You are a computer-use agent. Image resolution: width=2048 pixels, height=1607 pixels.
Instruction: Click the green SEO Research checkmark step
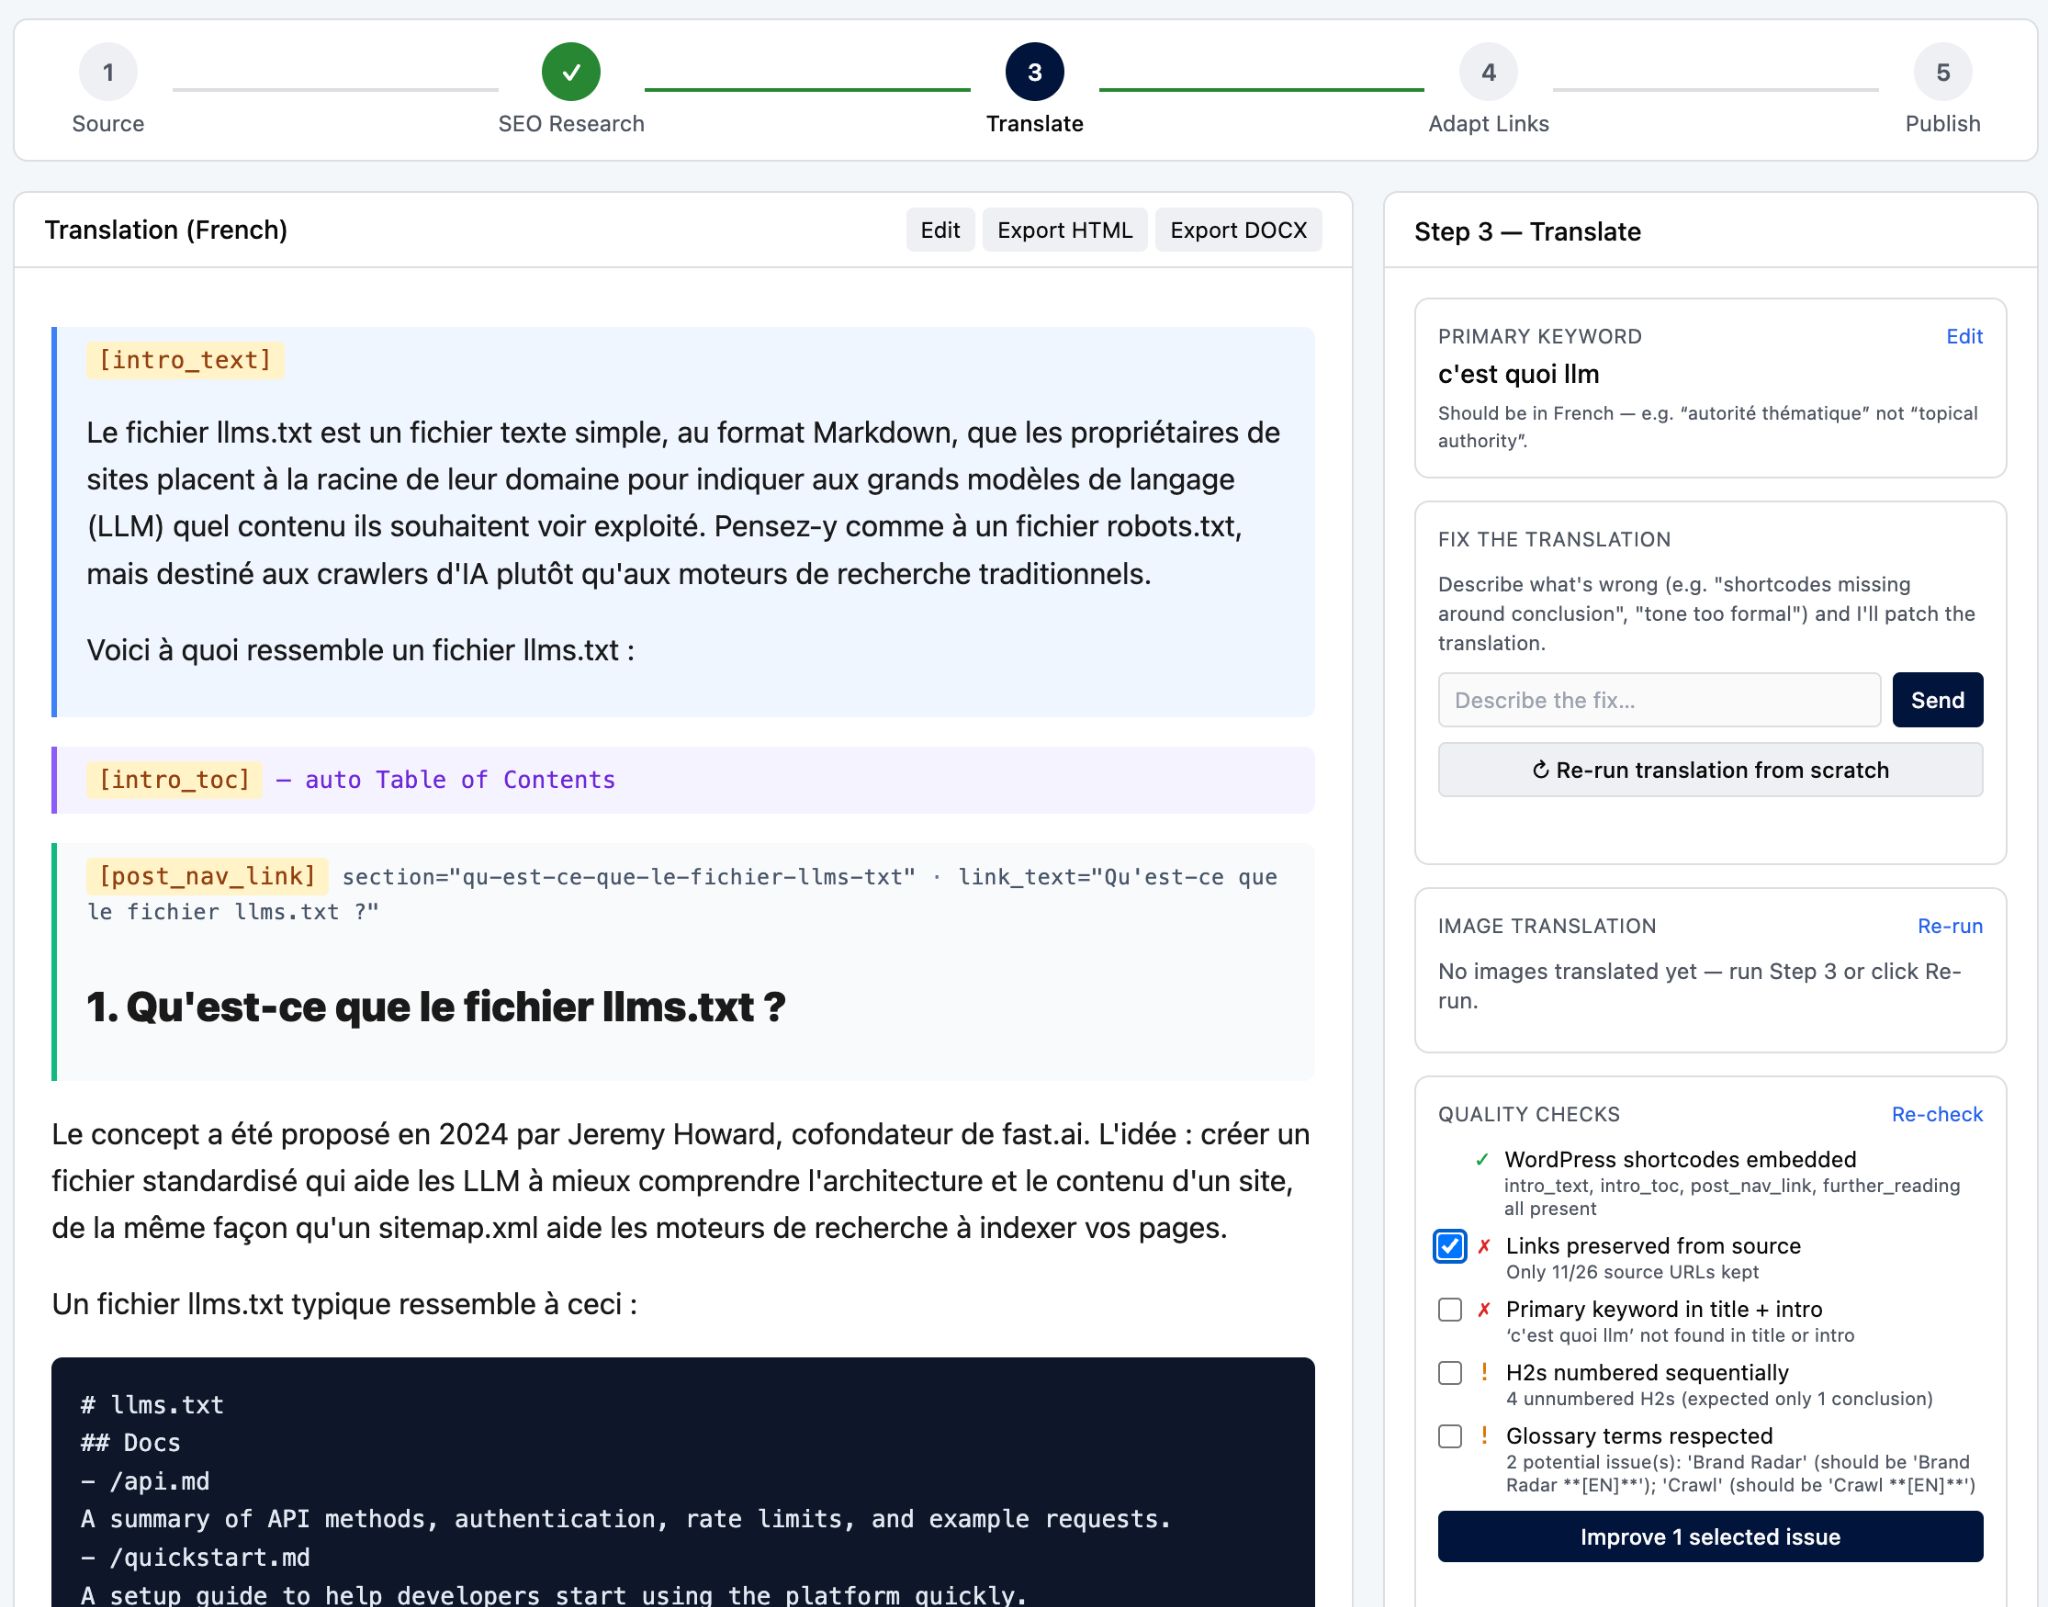click(571, 72)
